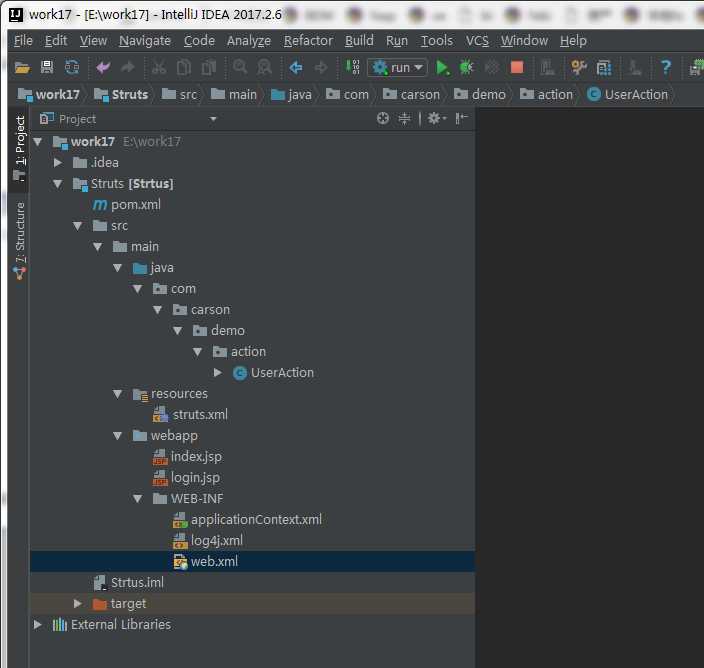The image size is (704, 668).
Task: Expand the .idea folder
Action: coord(58,163)
